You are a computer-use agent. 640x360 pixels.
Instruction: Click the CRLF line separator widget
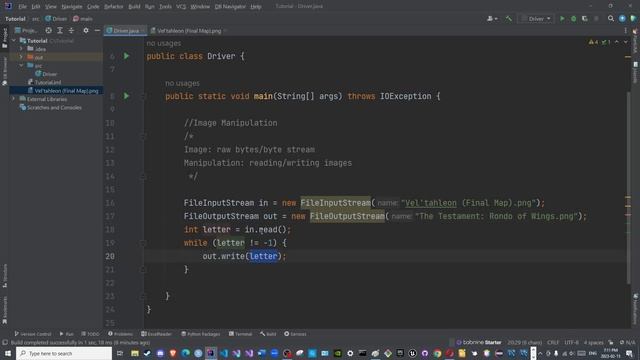click(x=553, y=342)
